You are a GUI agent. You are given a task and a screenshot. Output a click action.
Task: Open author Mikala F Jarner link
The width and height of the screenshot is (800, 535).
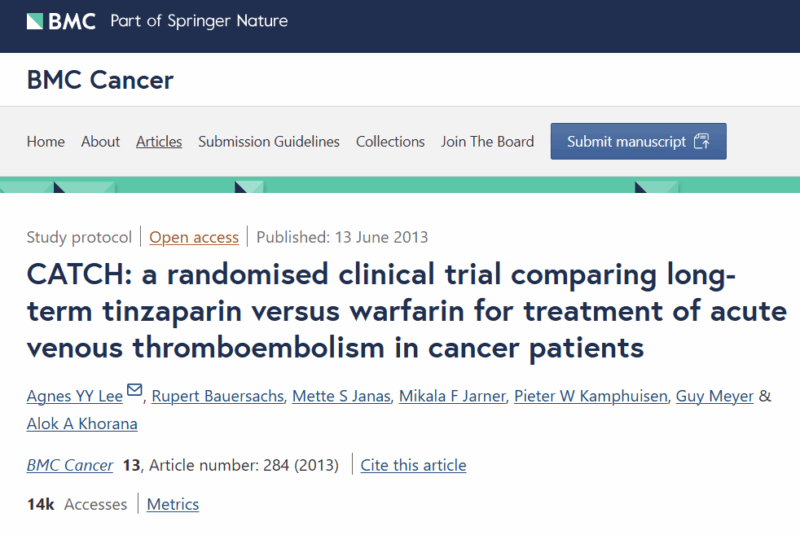tap(452, 396)
